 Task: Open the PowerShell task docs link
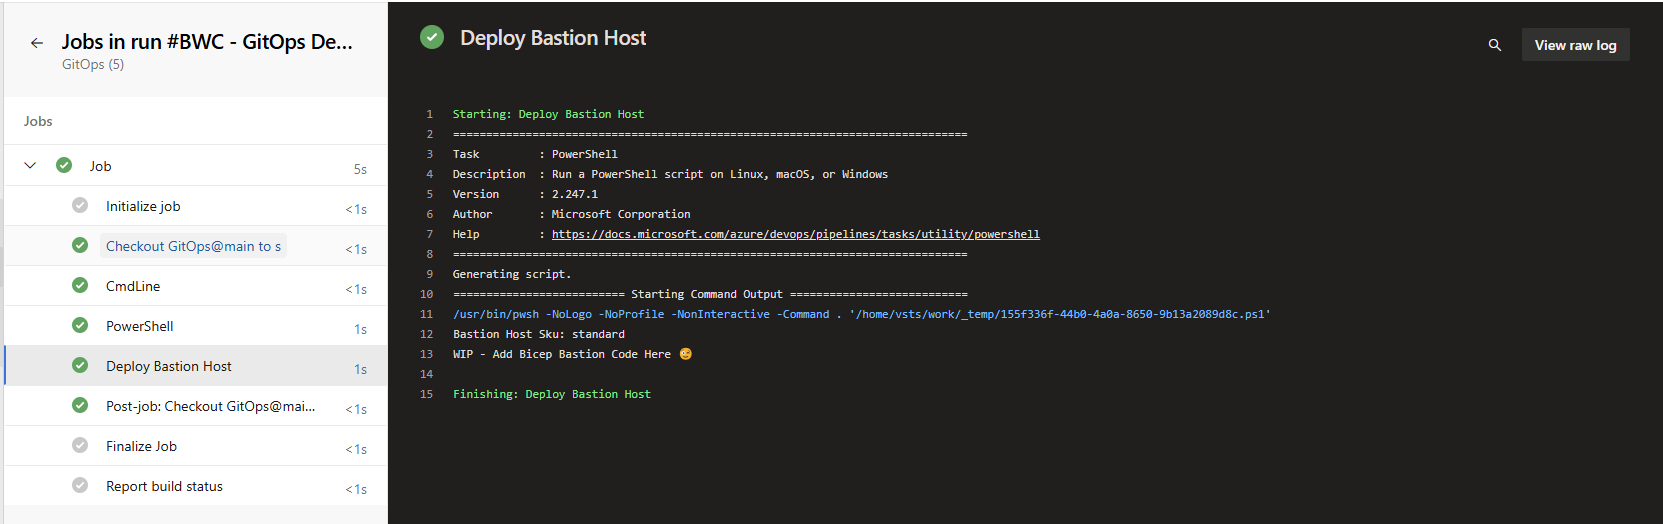click(x=795, y=234)
